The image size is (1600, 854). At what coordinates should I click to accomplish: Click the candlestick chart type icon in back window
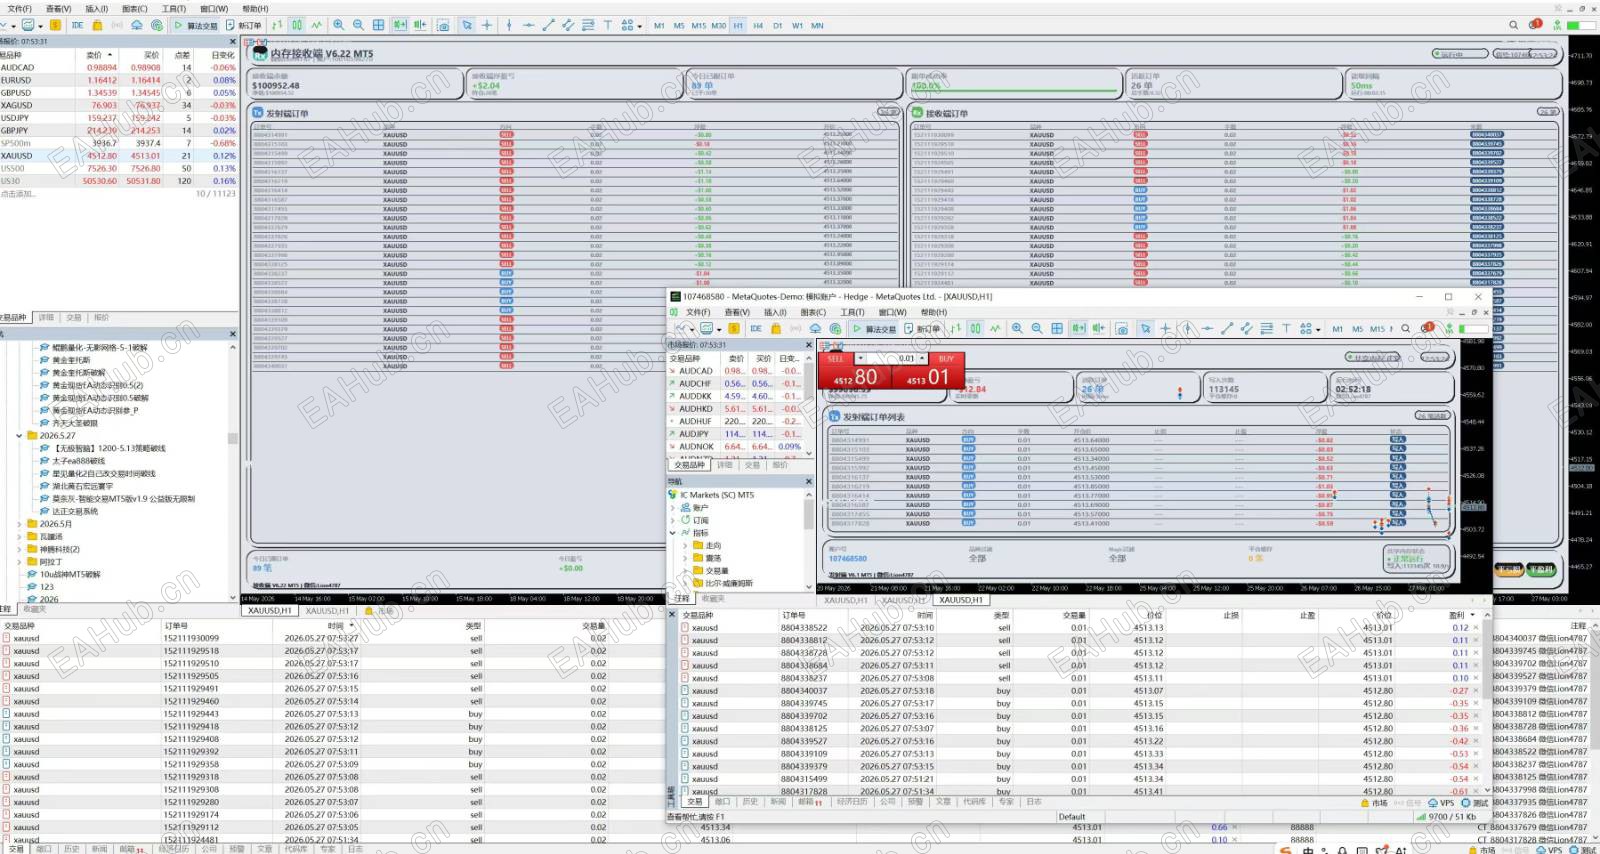[x=297, y=25]
